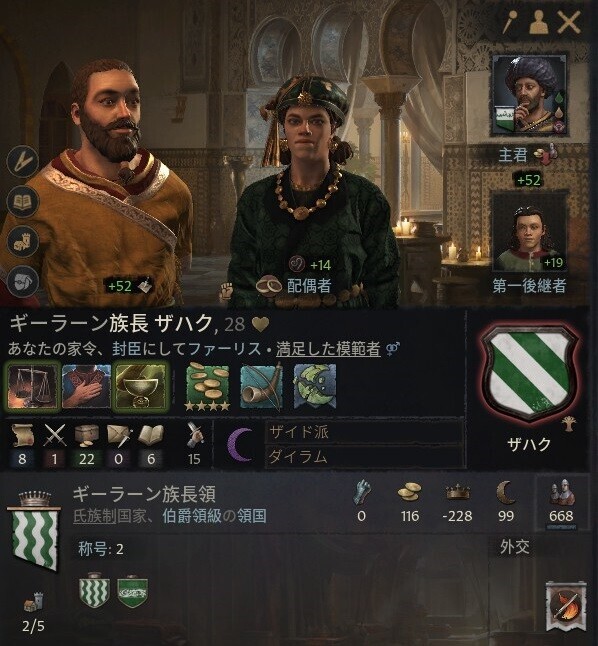Open the lifestyle book side button
Screen dimensions: 598x646
pos(23,202)
